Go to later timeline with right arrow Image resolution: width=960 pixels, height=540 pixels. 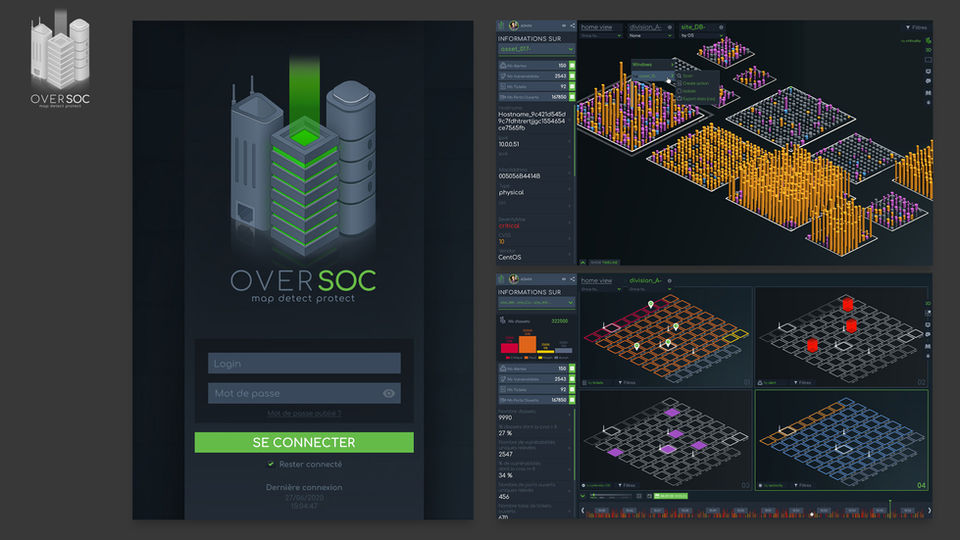click(x=929, y=510)
